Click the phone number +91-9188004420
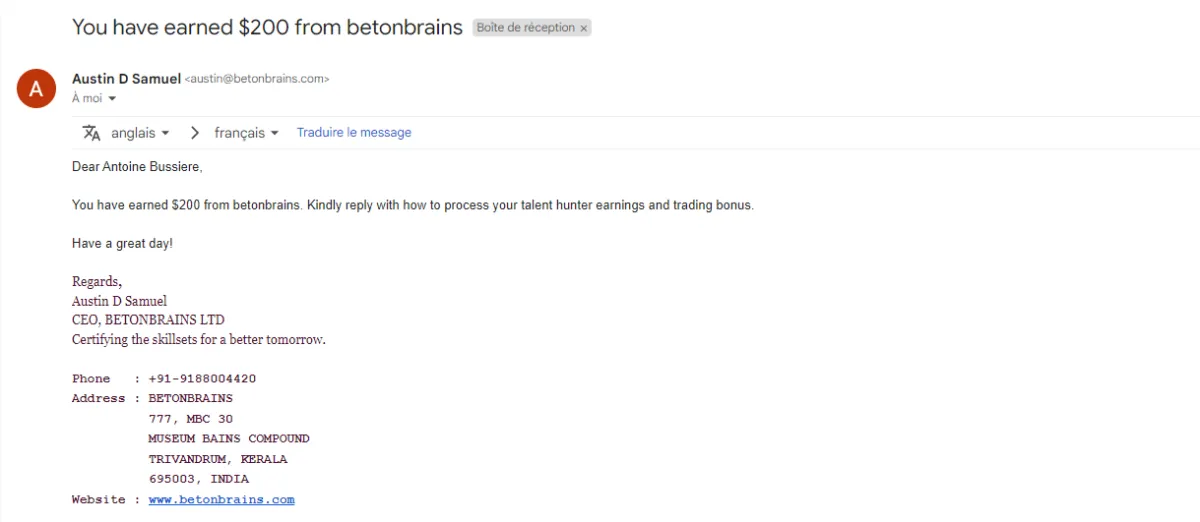Screen dimensions: 1200x522 (x=202, y=379)
